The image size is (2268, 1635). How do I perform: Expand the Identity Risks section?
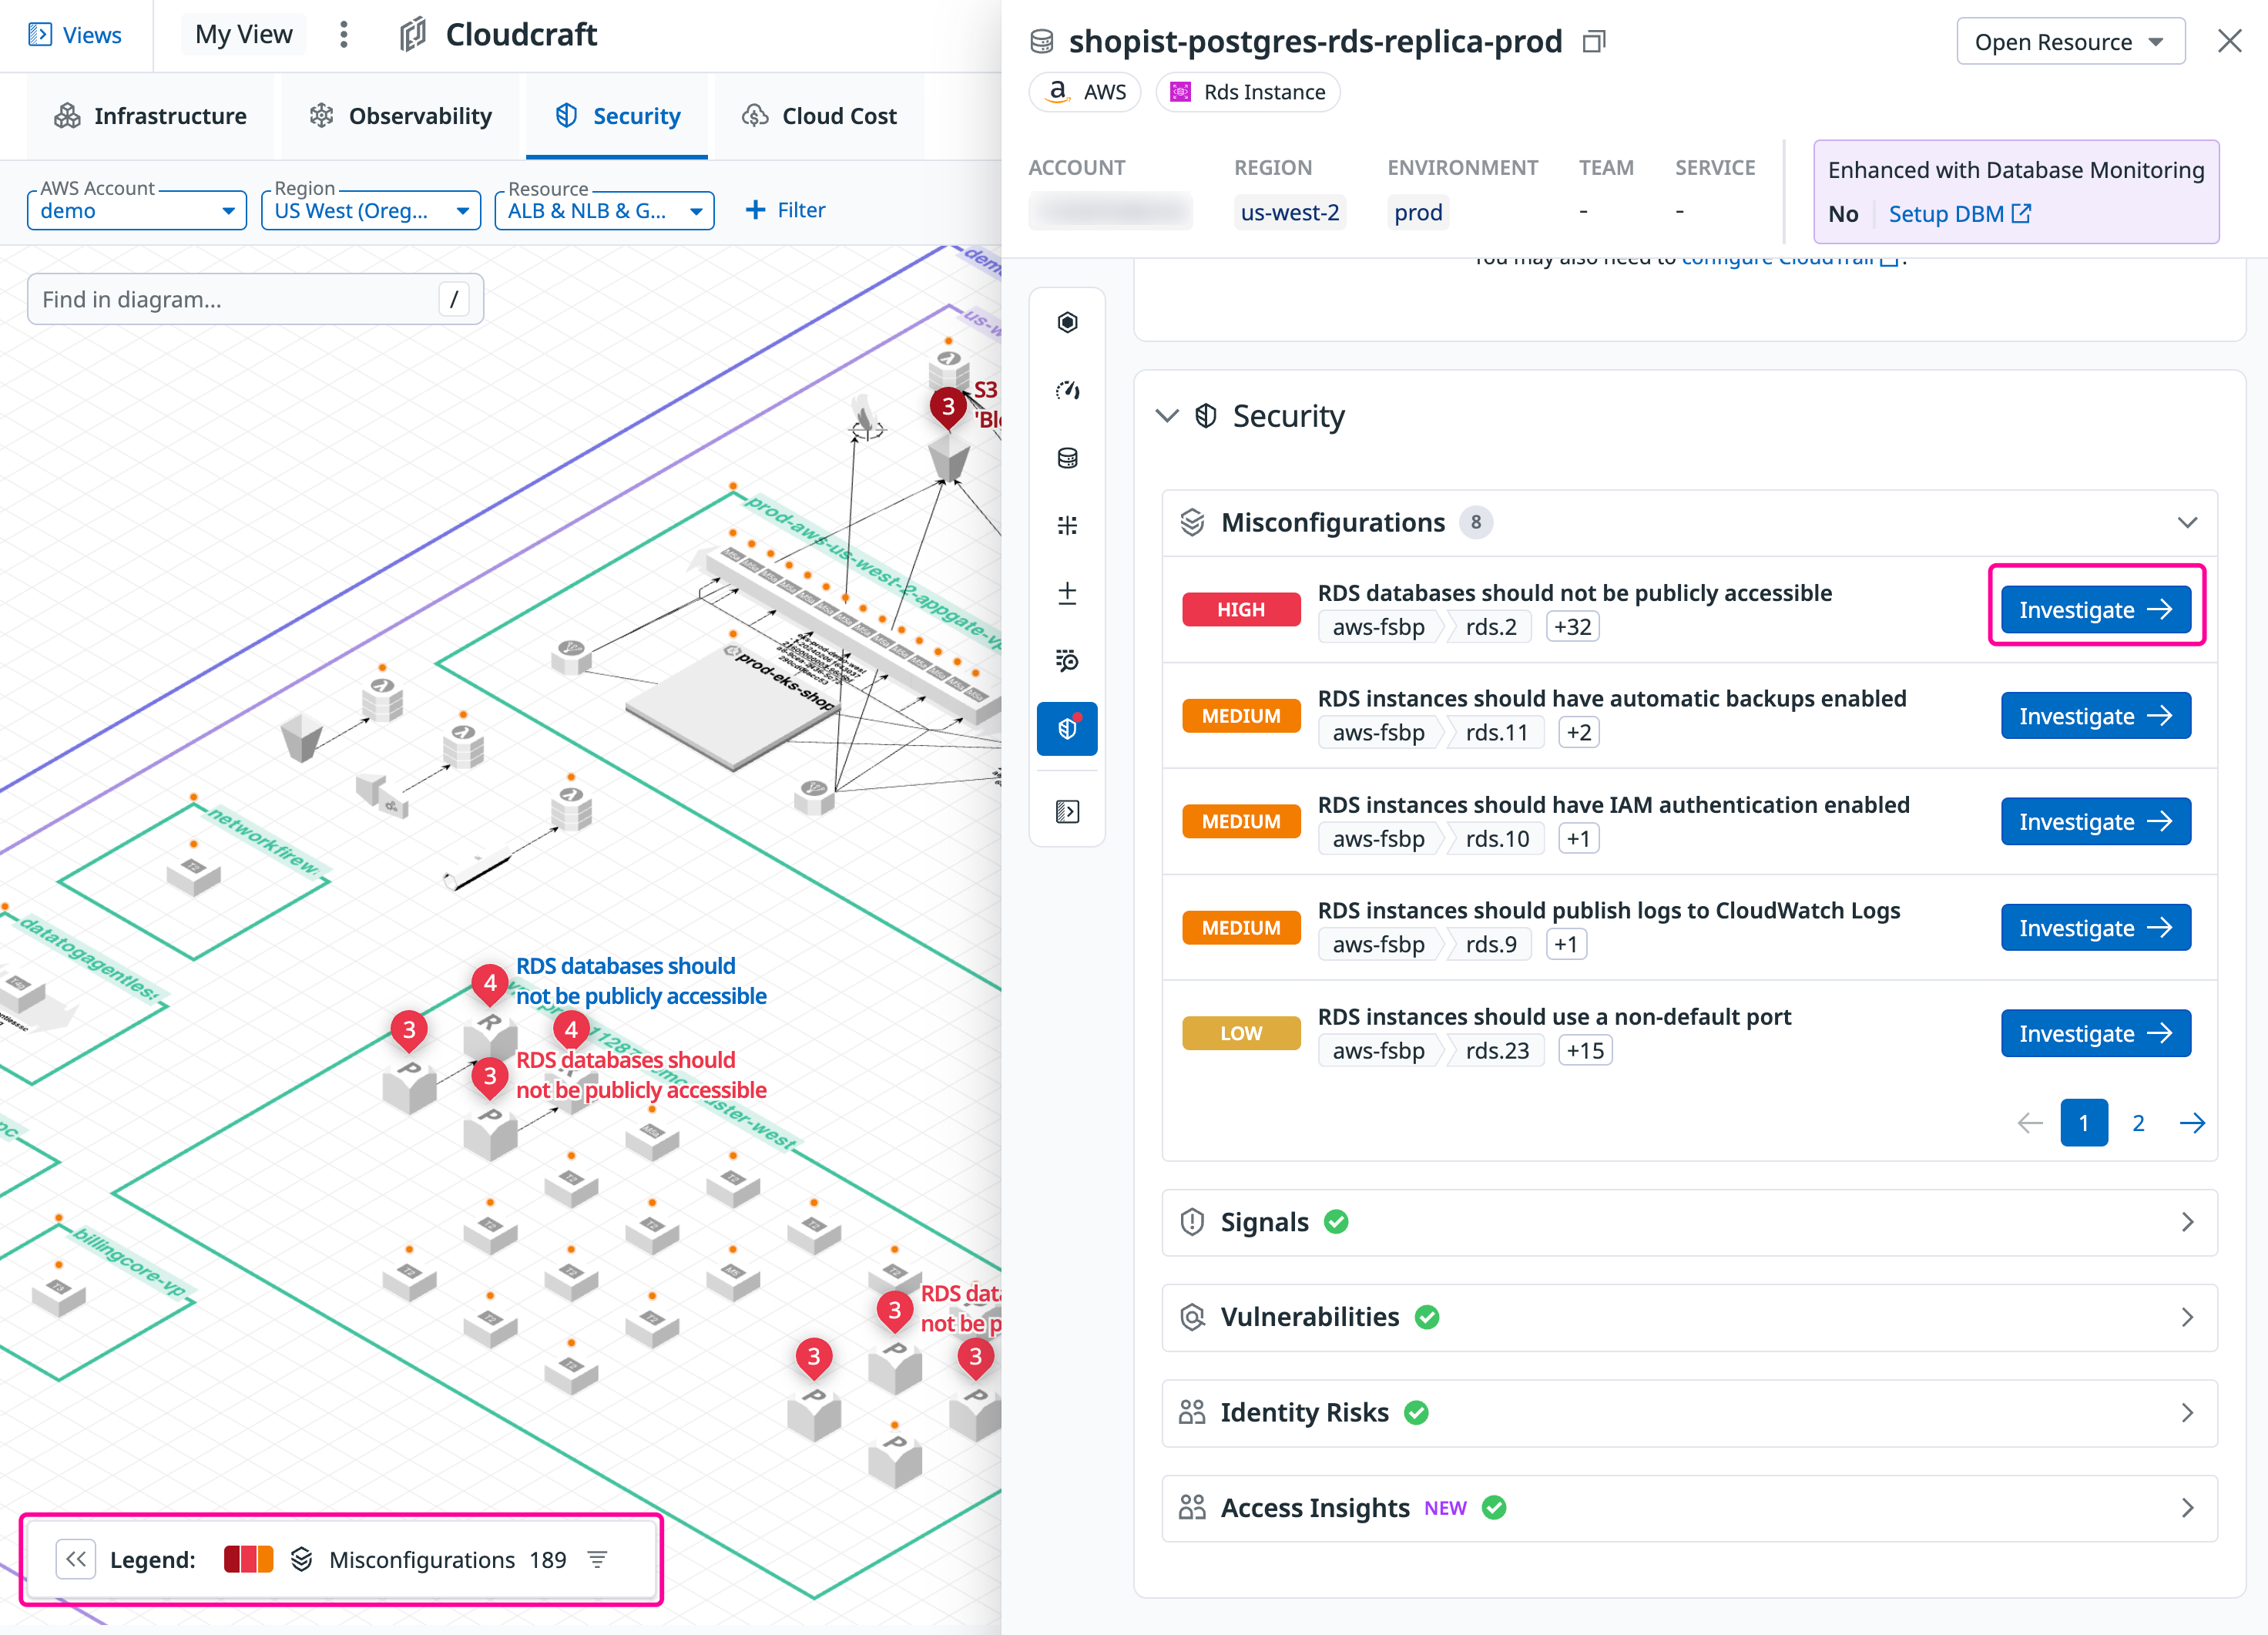1689,1412
